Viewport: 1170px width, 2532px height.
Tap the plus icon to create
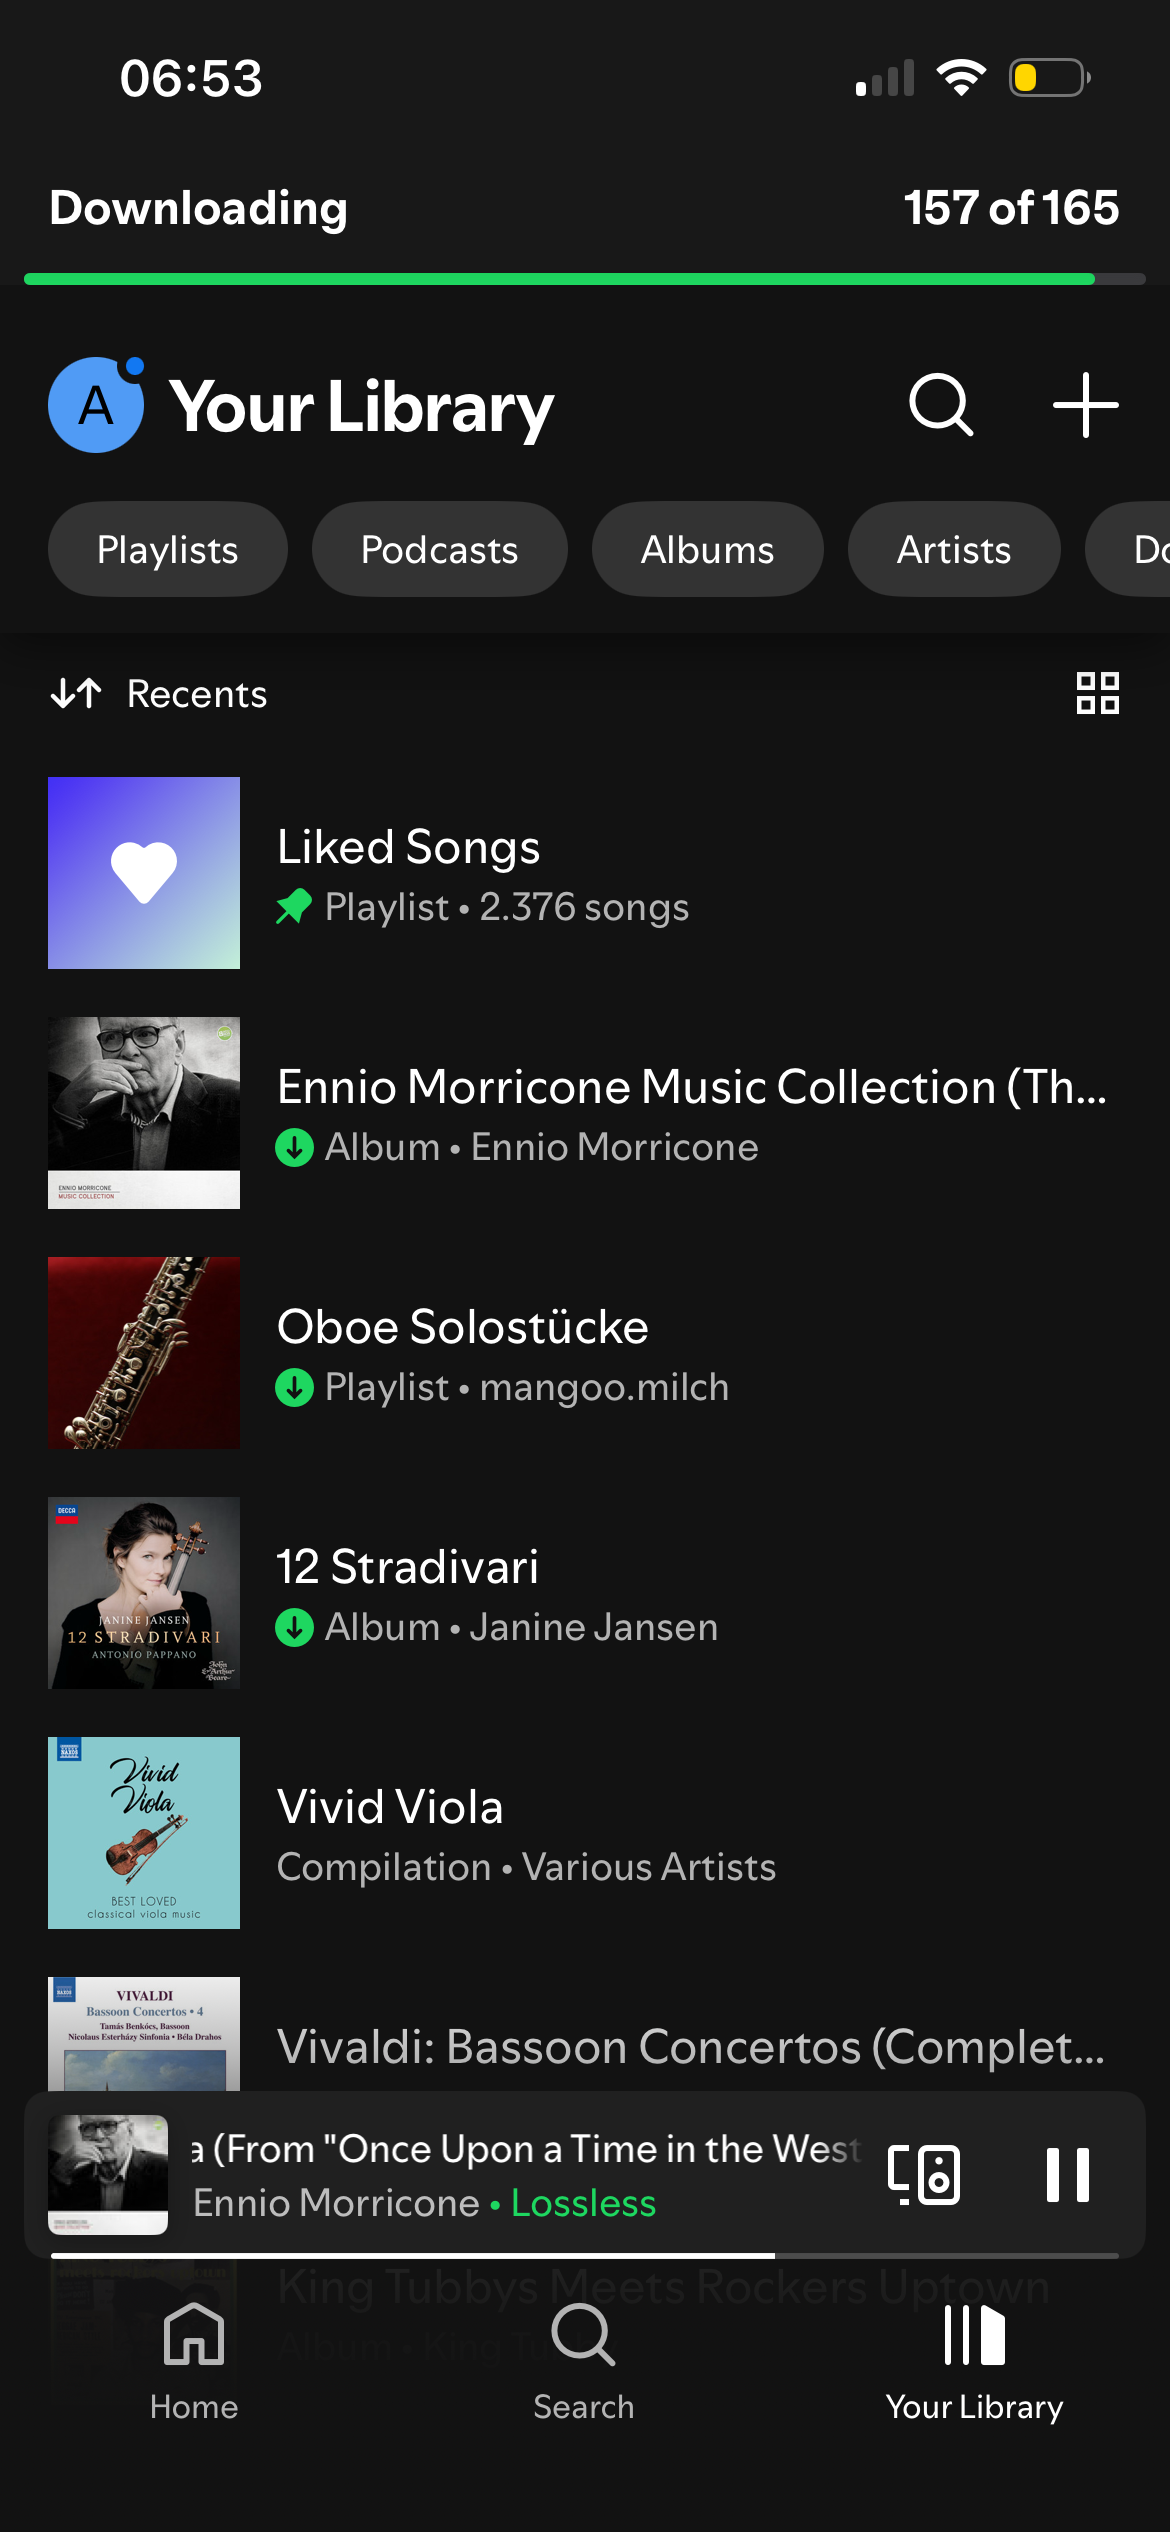1085,405
